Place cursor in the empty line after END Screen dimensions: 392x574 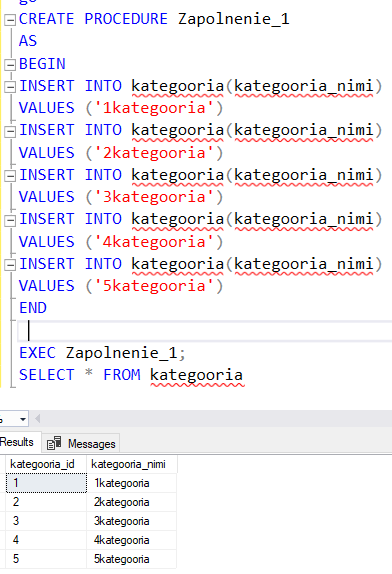[205, 331]
